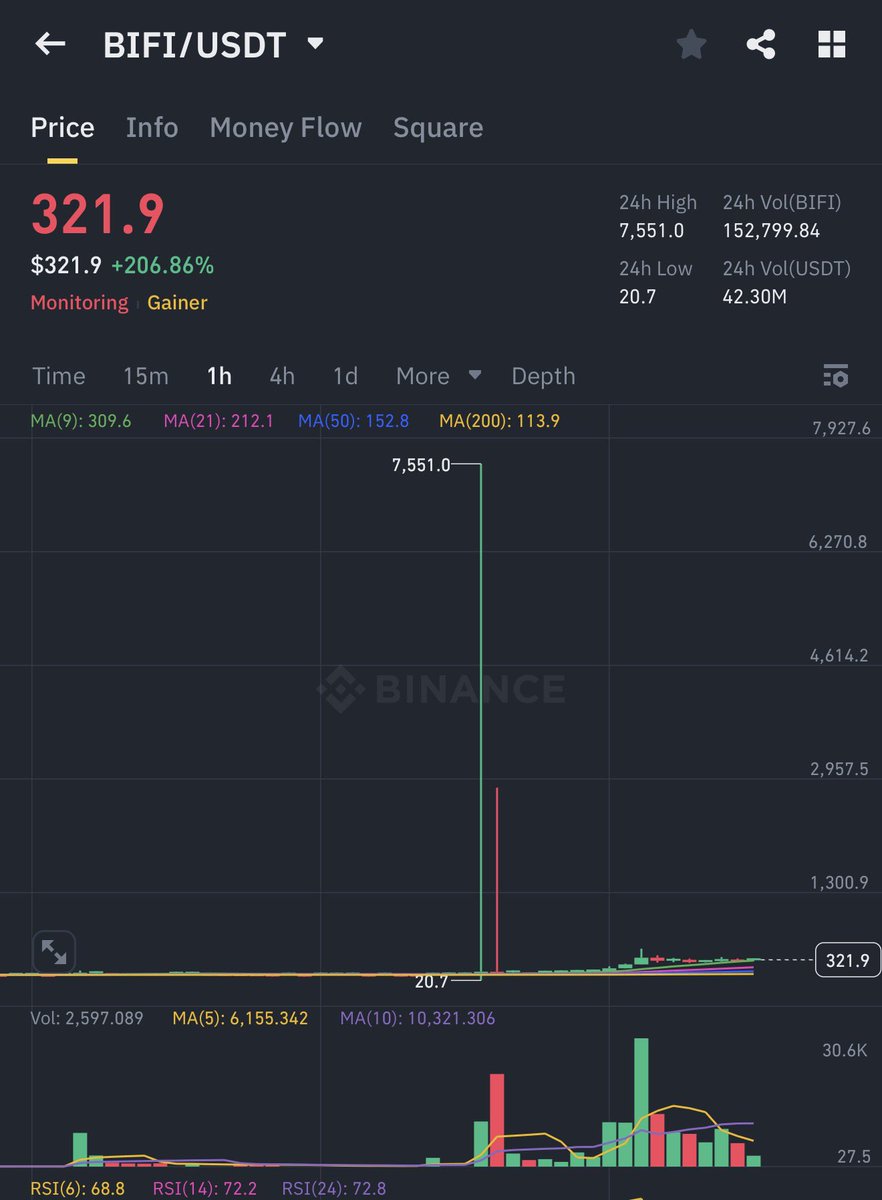Tap the 24h Vol(BIFI) 152,799.84 value

pos(771,231)
